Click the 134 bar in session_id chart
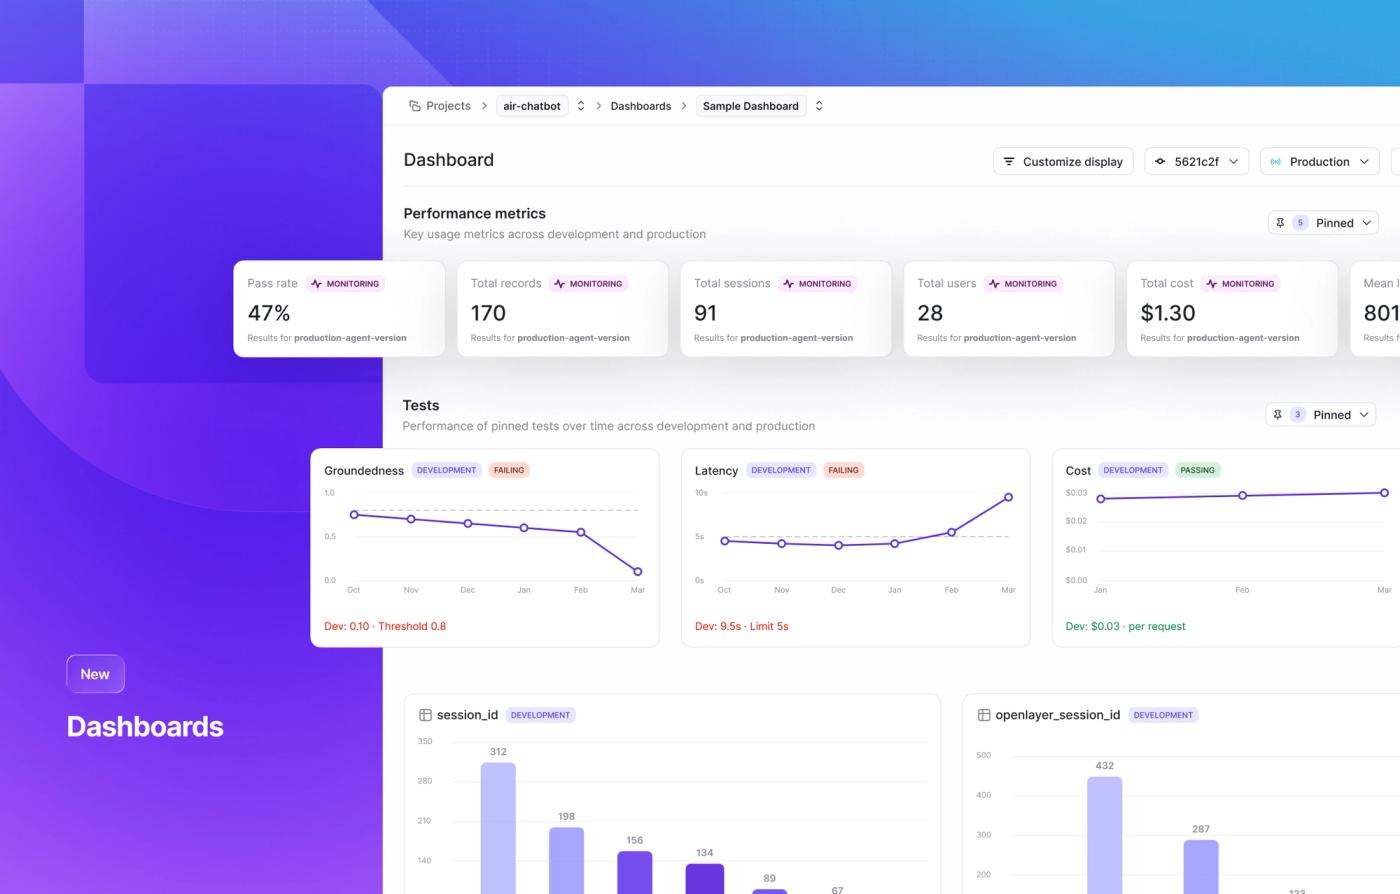Screen dimensions: 1400x894 click(704, 879)
